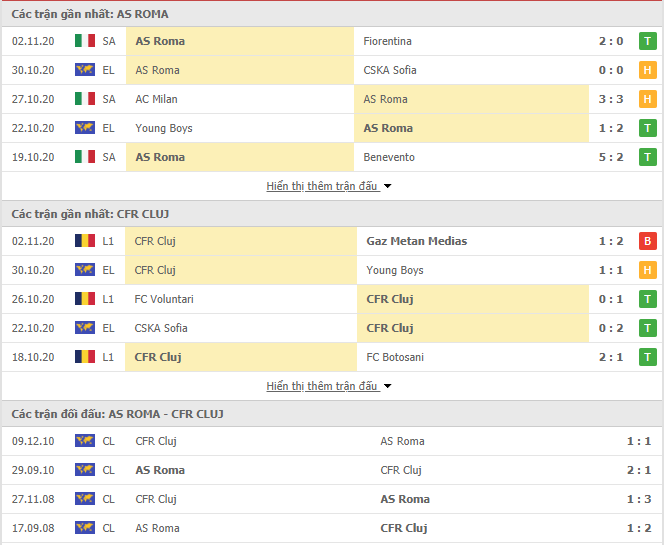This screenshot has height=545, width=664.
Task: Click the orange H badge for CSKA Sofia draw
Action: click(x=647, y=70)
